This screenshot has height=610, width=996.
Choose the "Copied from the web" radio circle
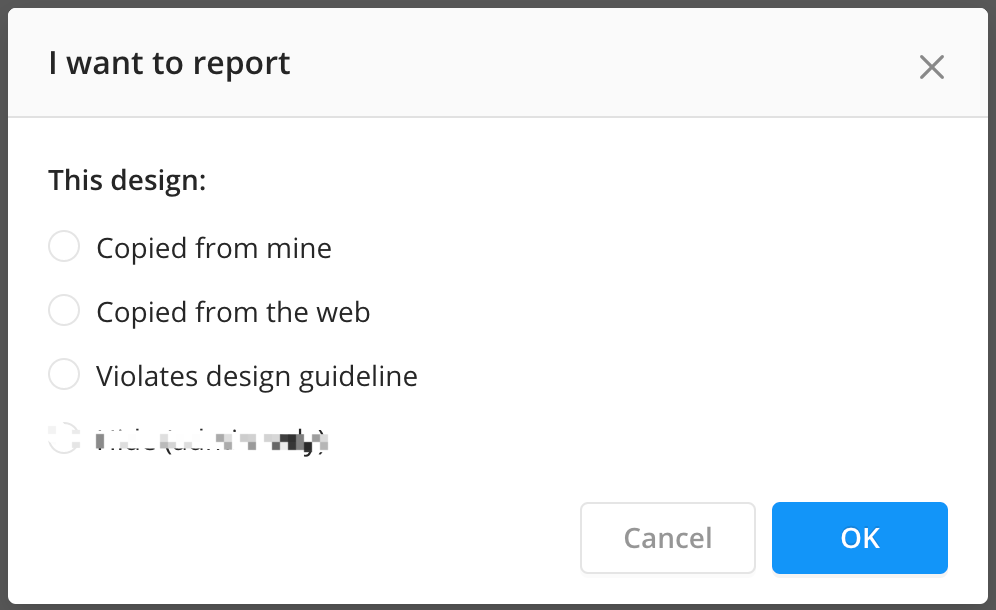(x=64, y=311)
